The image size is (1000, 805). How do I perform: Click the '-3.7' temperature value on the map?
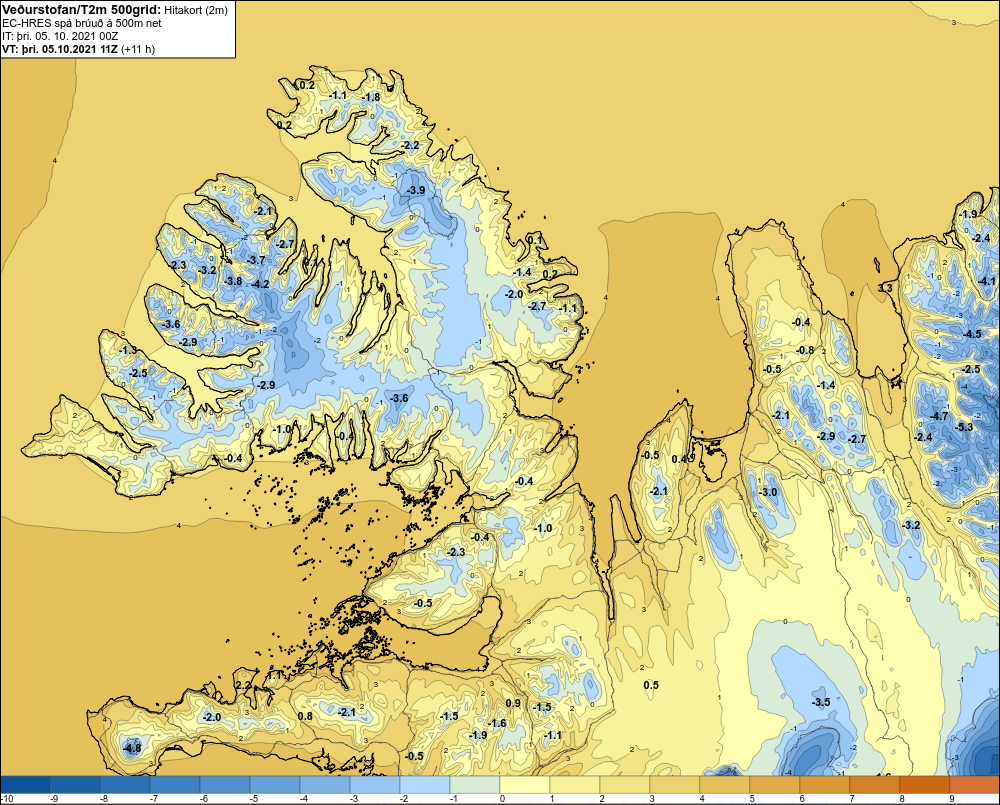tap(256, 260)
